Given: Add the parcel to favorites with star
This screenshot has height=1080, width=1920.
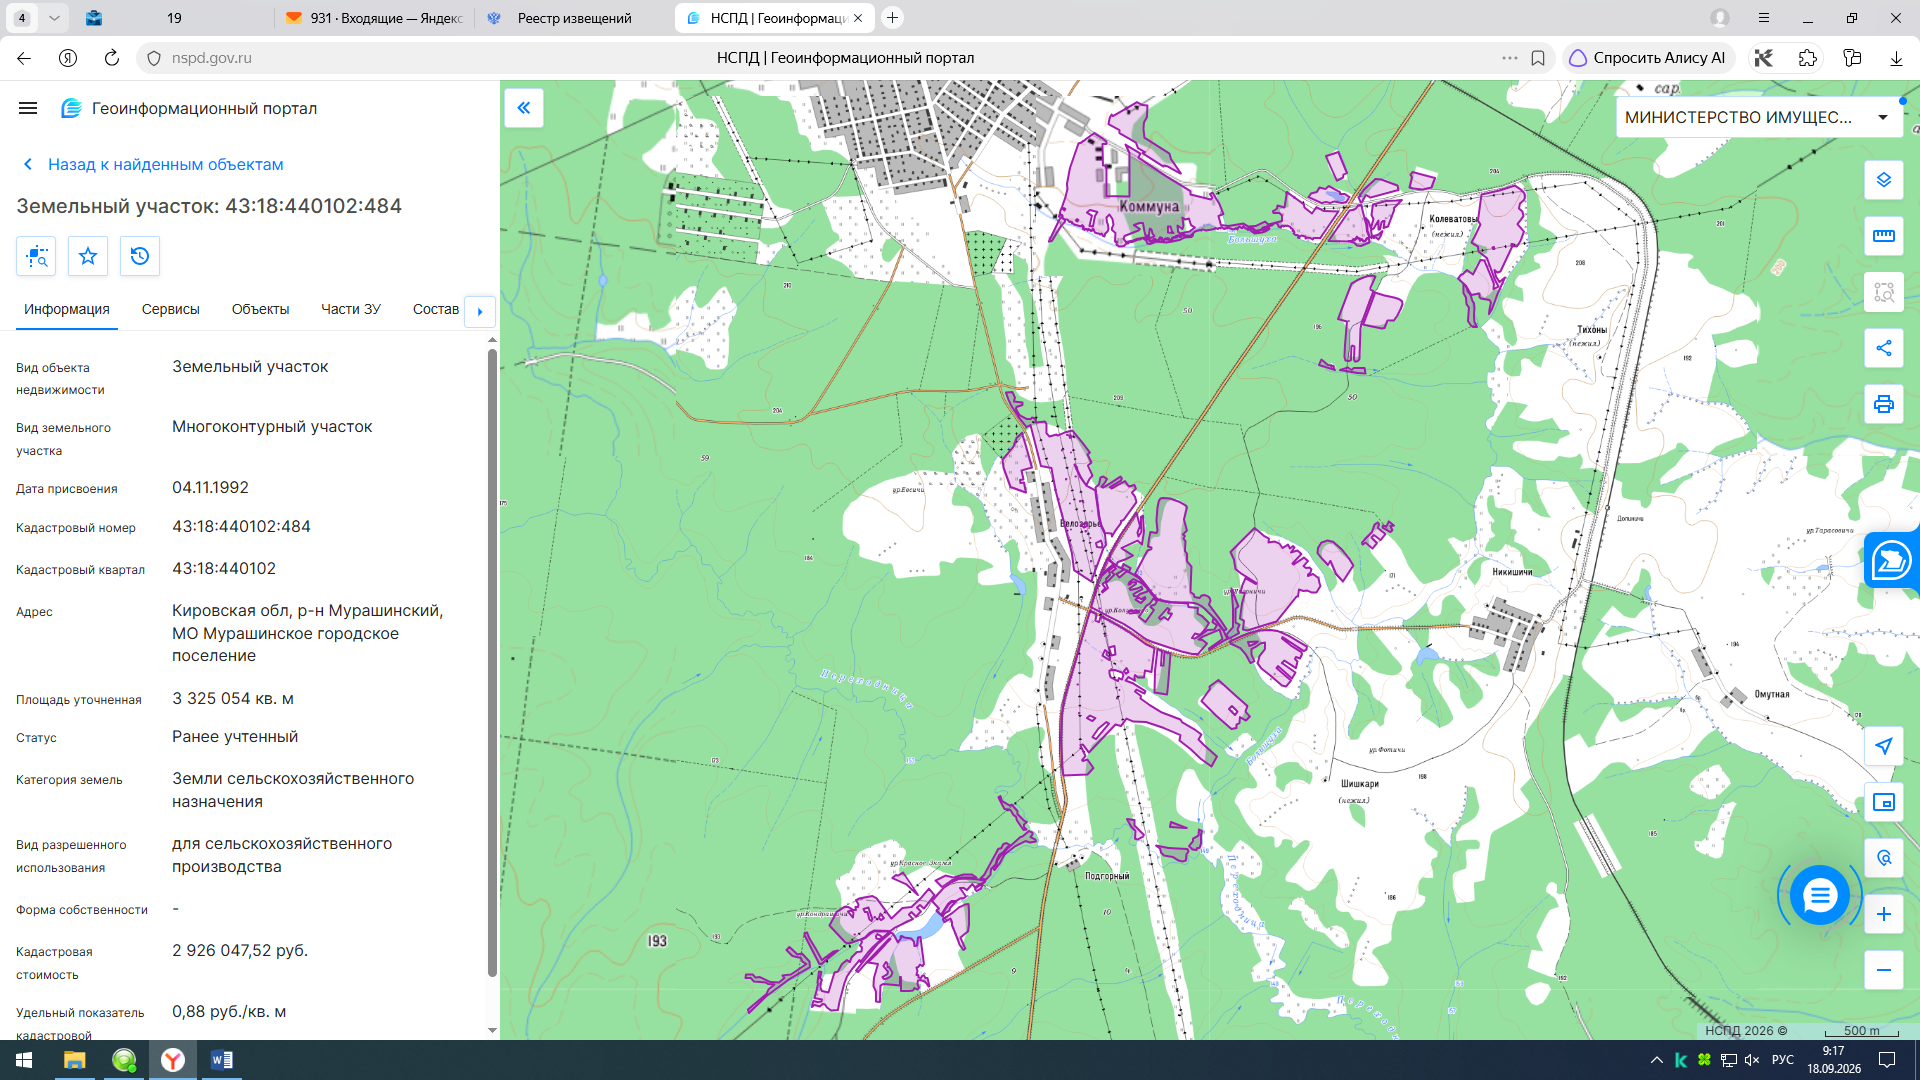Looking at the screenshot, I should tap(88, 256).
